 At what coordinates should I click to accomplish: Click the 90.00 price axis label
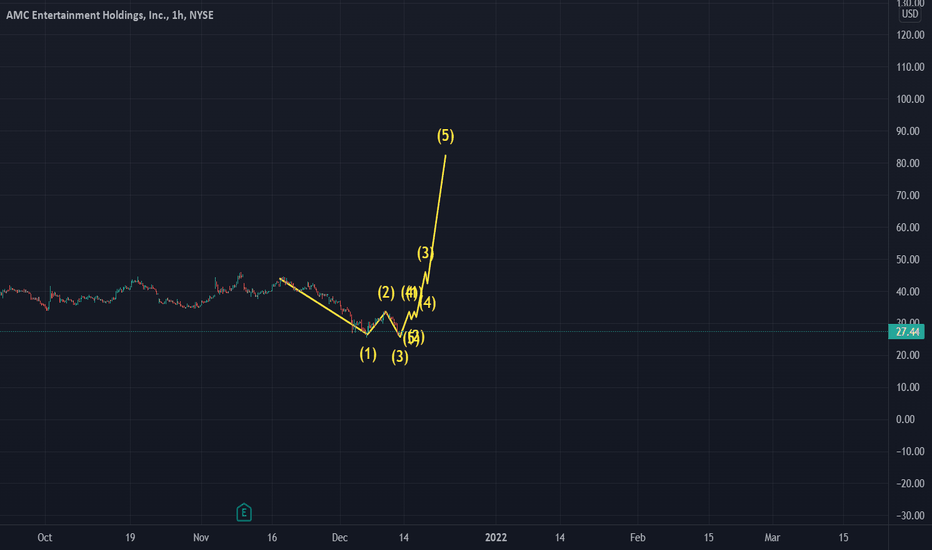(x=908, y=131)
